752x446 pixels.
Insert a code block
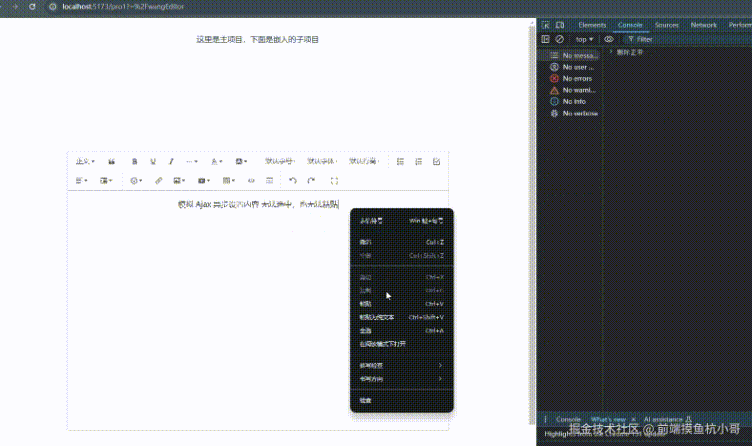(x=251, y=181)
